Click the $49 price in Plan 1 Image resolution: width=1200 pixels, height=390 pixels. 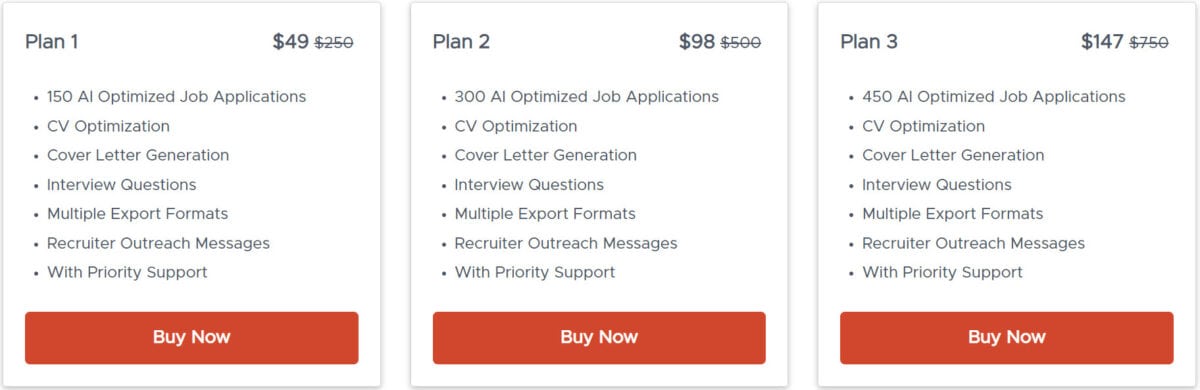point(291,42)
